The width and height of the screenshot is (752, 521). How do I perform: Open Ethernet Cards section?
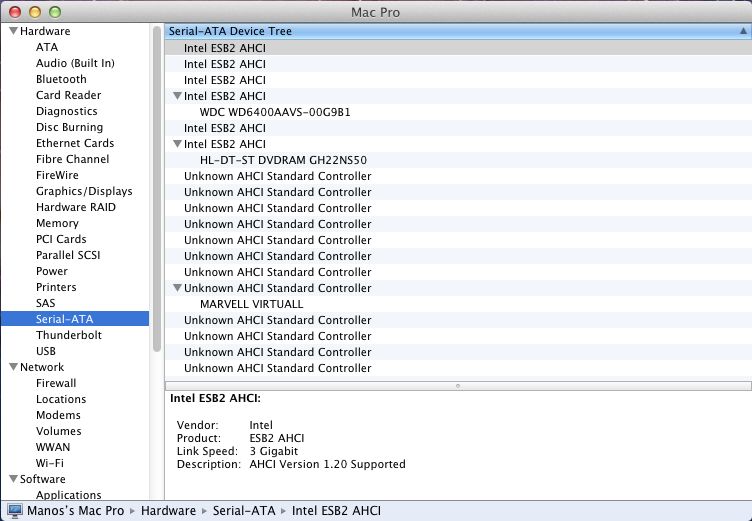(x=75, y=143)
